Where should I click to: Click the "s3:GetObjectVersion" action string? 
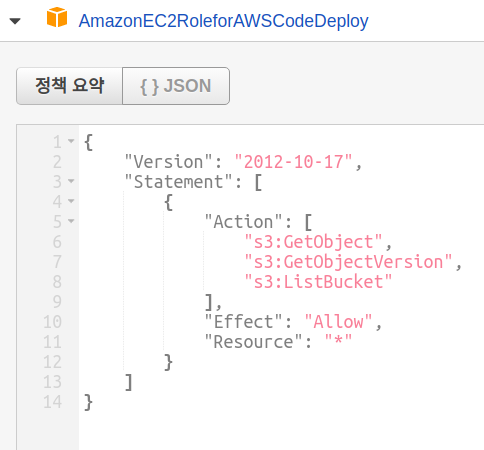pos(348,262)
